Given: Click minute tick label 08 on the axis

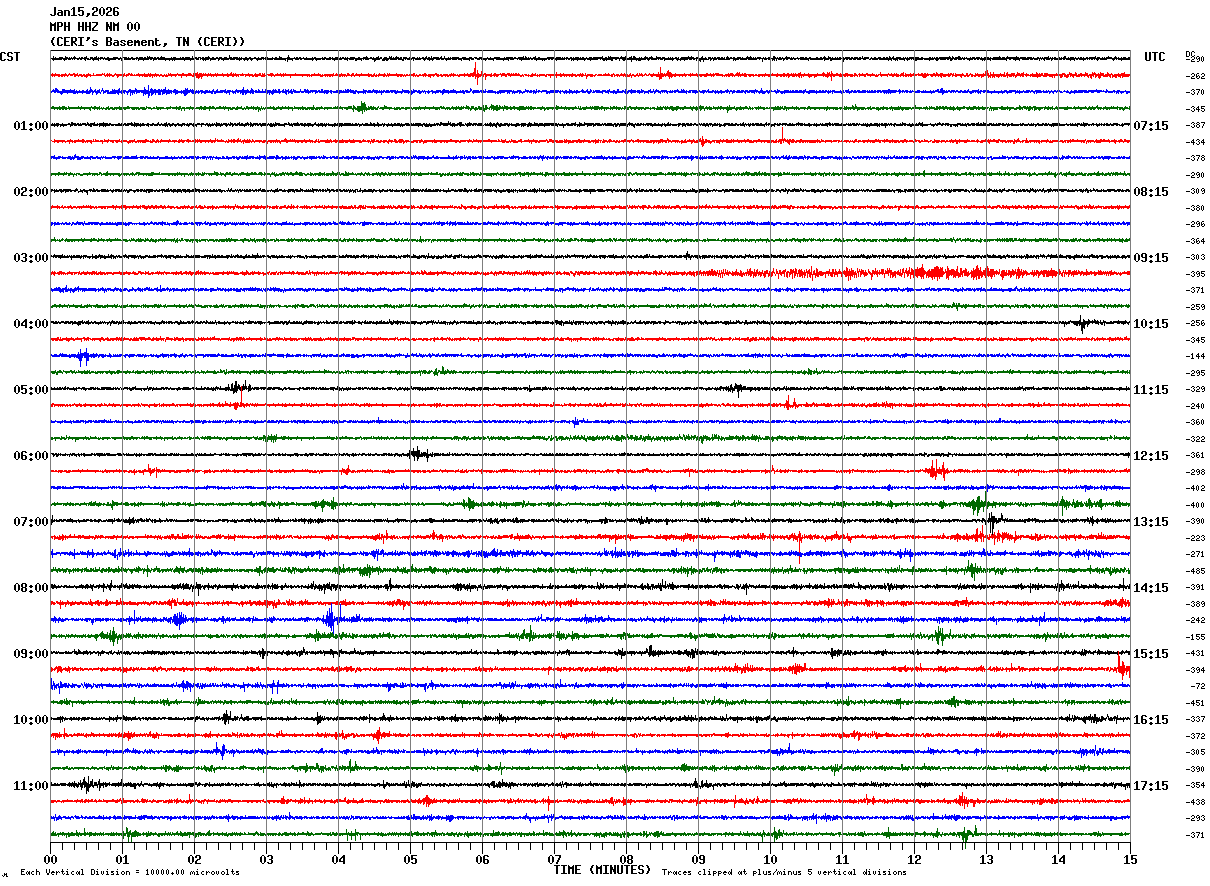Looking at the screenshot, I should tap(626, 859).
